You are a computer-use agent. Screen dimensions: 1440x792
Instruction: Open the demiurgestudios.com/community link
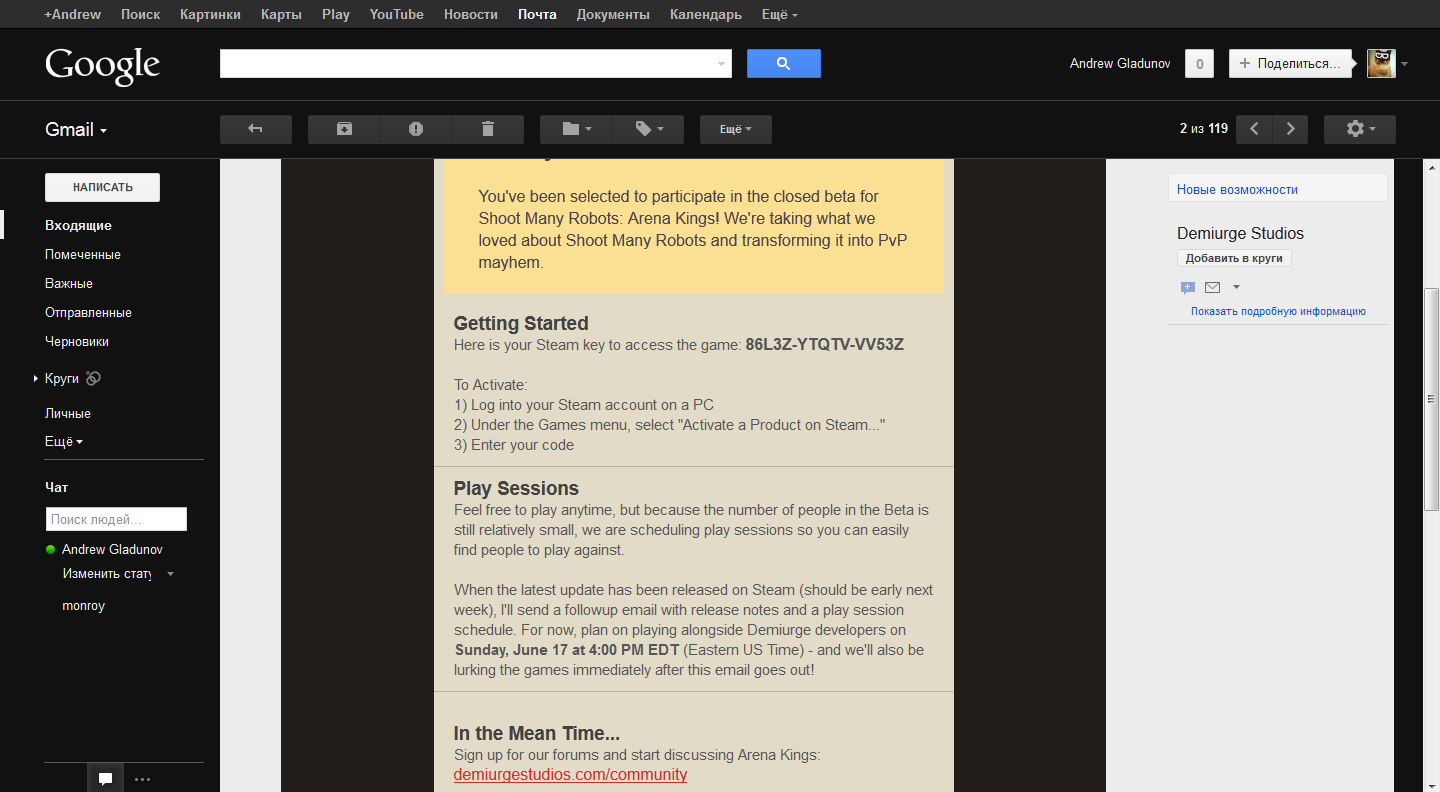pos(570,775)
